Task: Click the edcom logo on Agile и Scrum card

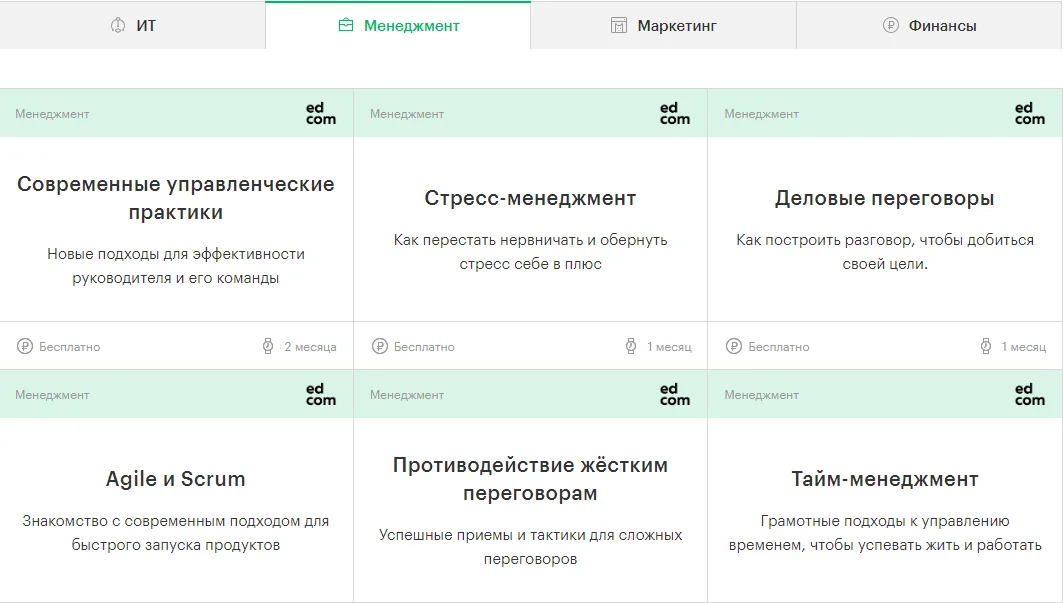Action: click(321, 395)
